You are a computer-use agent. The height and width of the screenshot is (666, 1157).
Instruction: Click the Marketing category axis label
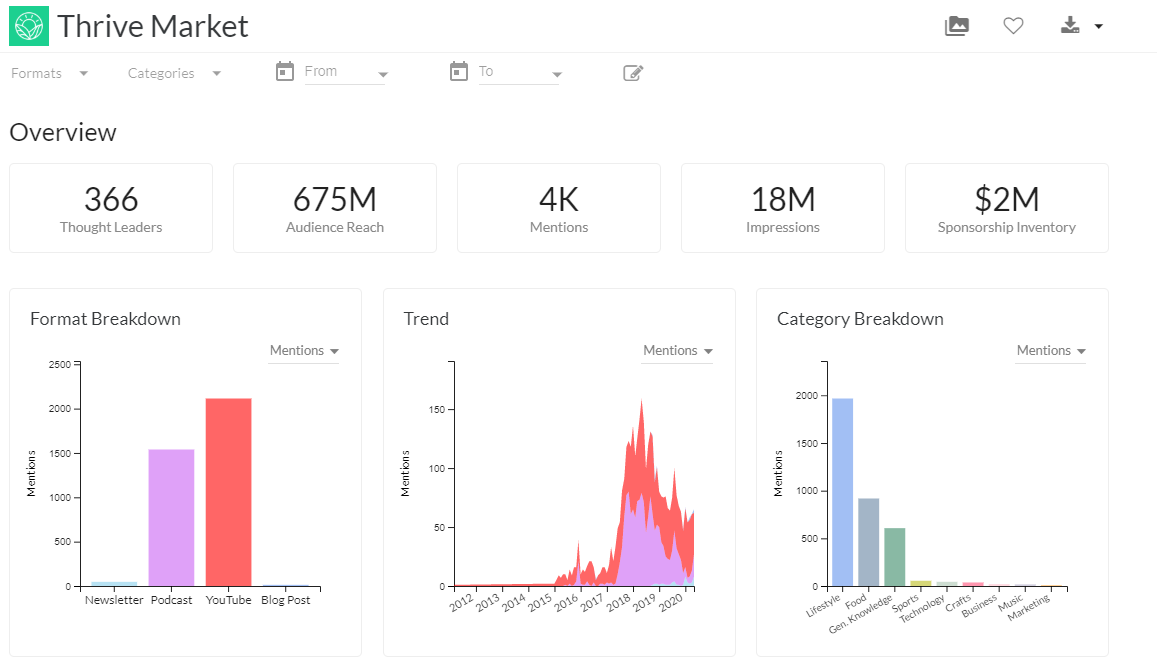tap(1029, 607)
